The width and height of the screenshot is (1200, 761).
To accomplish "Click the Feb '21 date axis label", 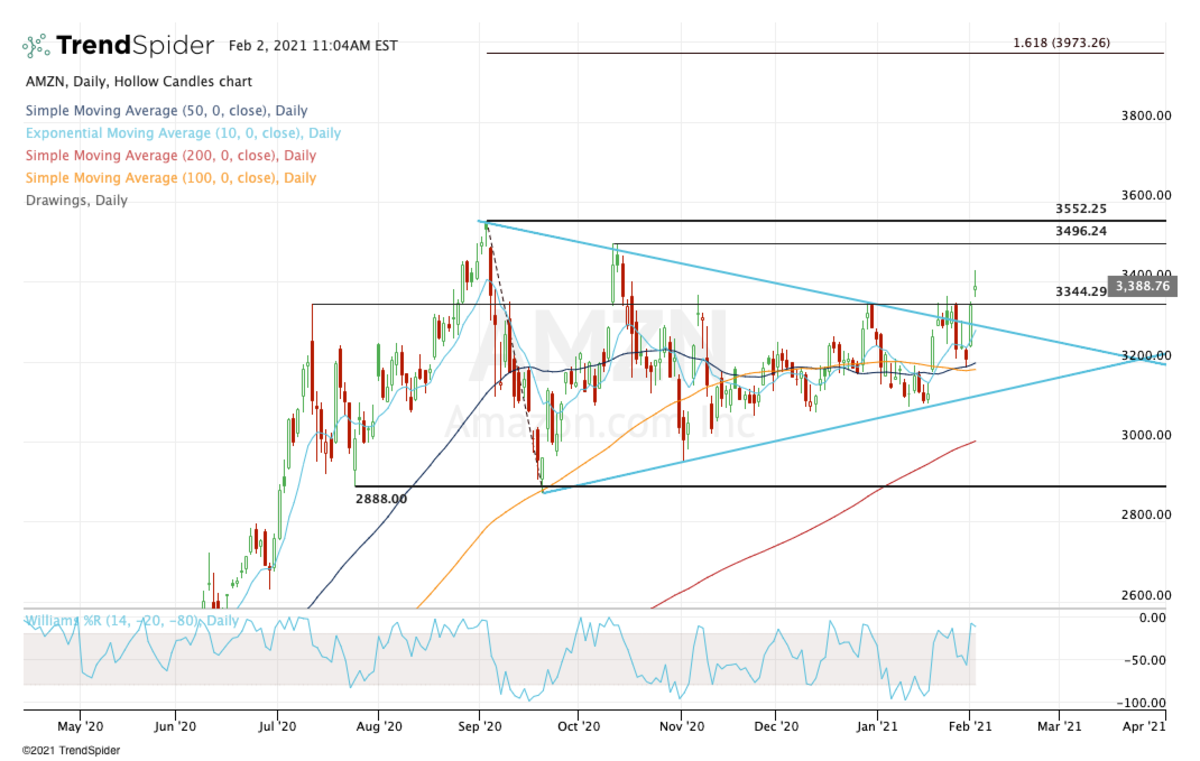I will 970,727.
